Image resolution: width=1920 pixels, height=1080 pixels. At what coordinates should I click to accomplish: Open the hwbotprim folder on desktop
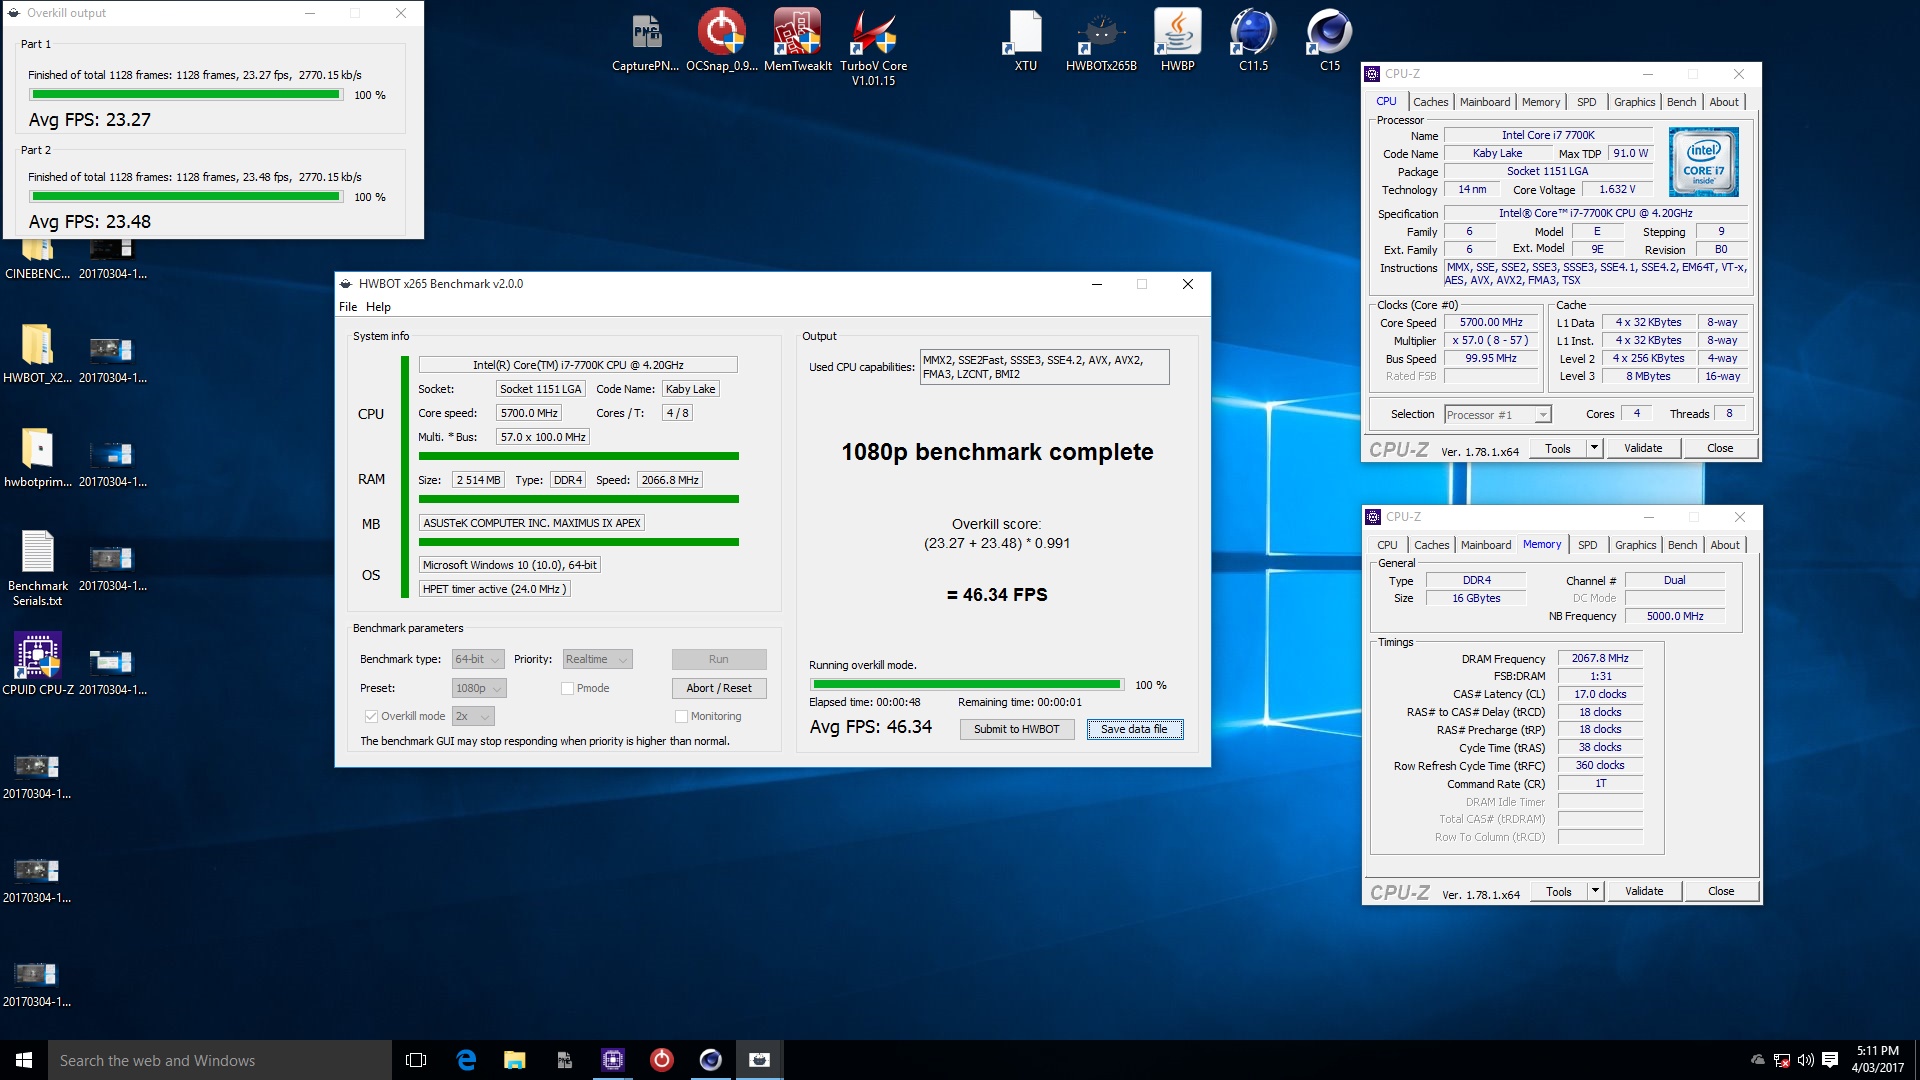pos(37,457)
